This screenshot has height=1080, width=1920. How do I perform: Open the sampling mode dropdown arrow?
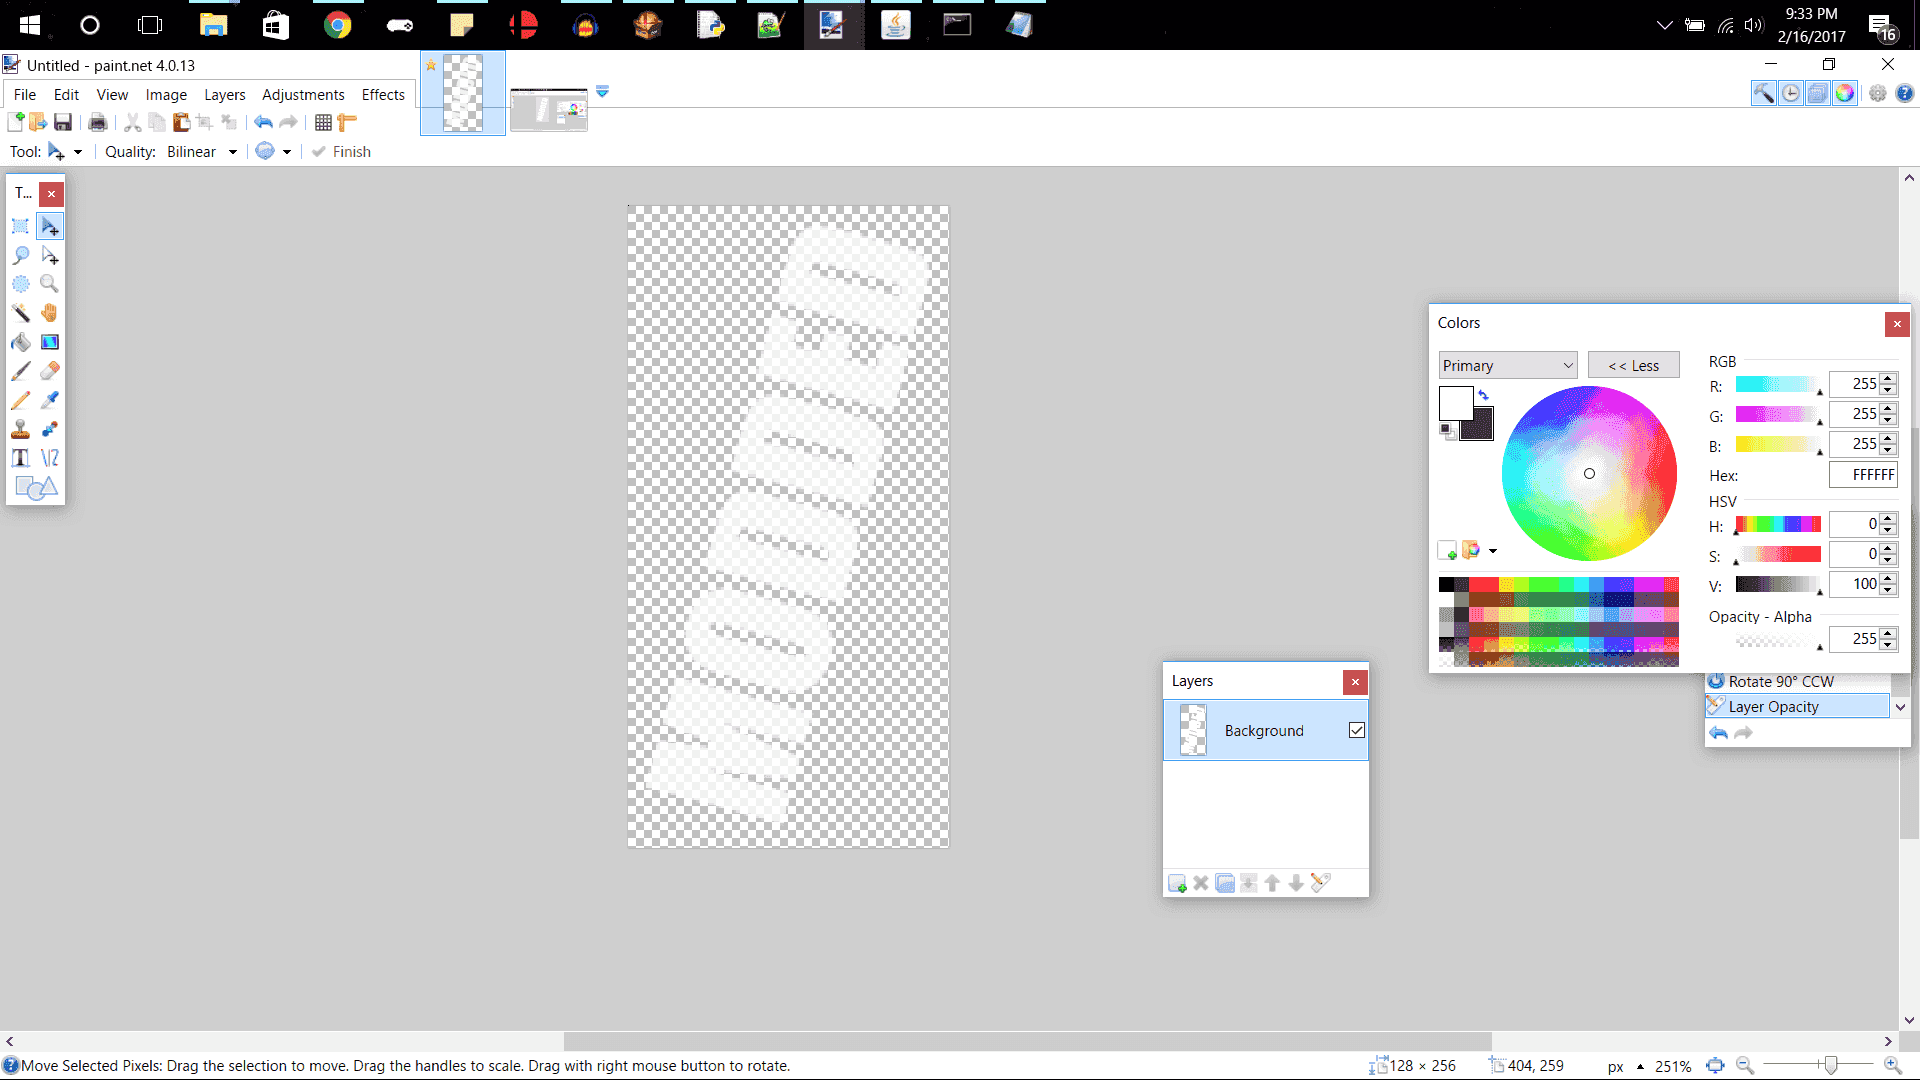point(287,152)
